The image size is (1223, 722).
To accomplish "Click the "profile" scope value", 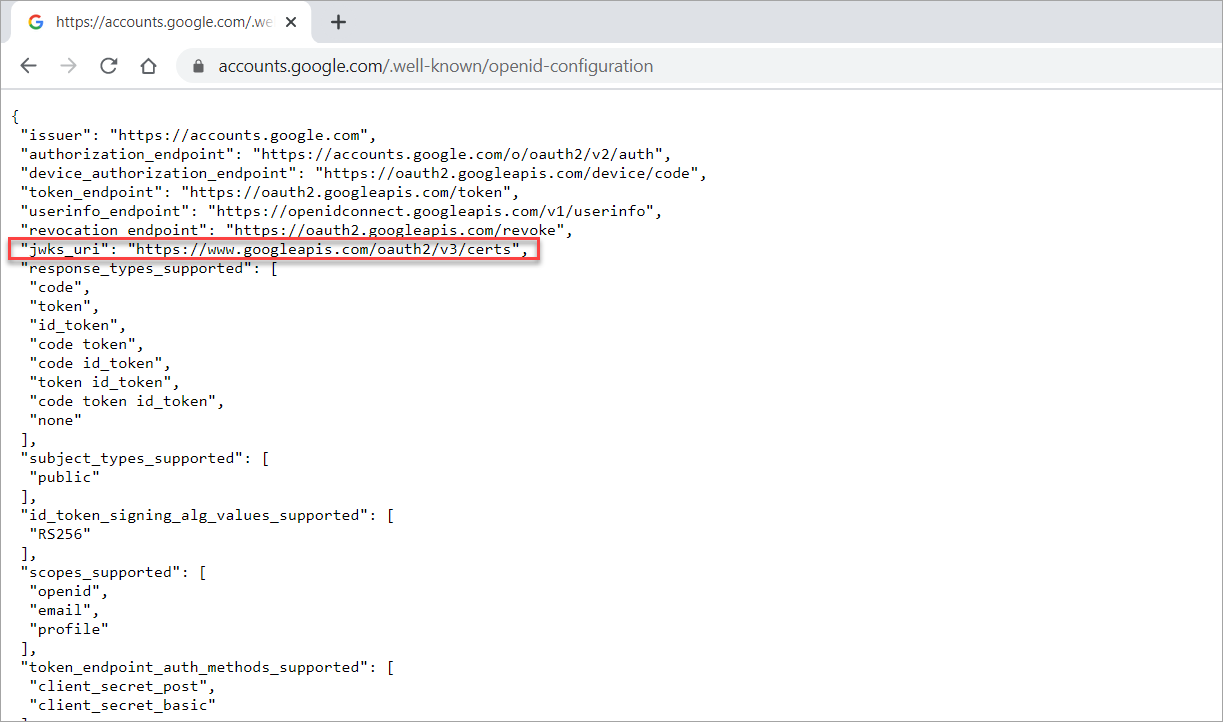I will [x=69, y=629].
